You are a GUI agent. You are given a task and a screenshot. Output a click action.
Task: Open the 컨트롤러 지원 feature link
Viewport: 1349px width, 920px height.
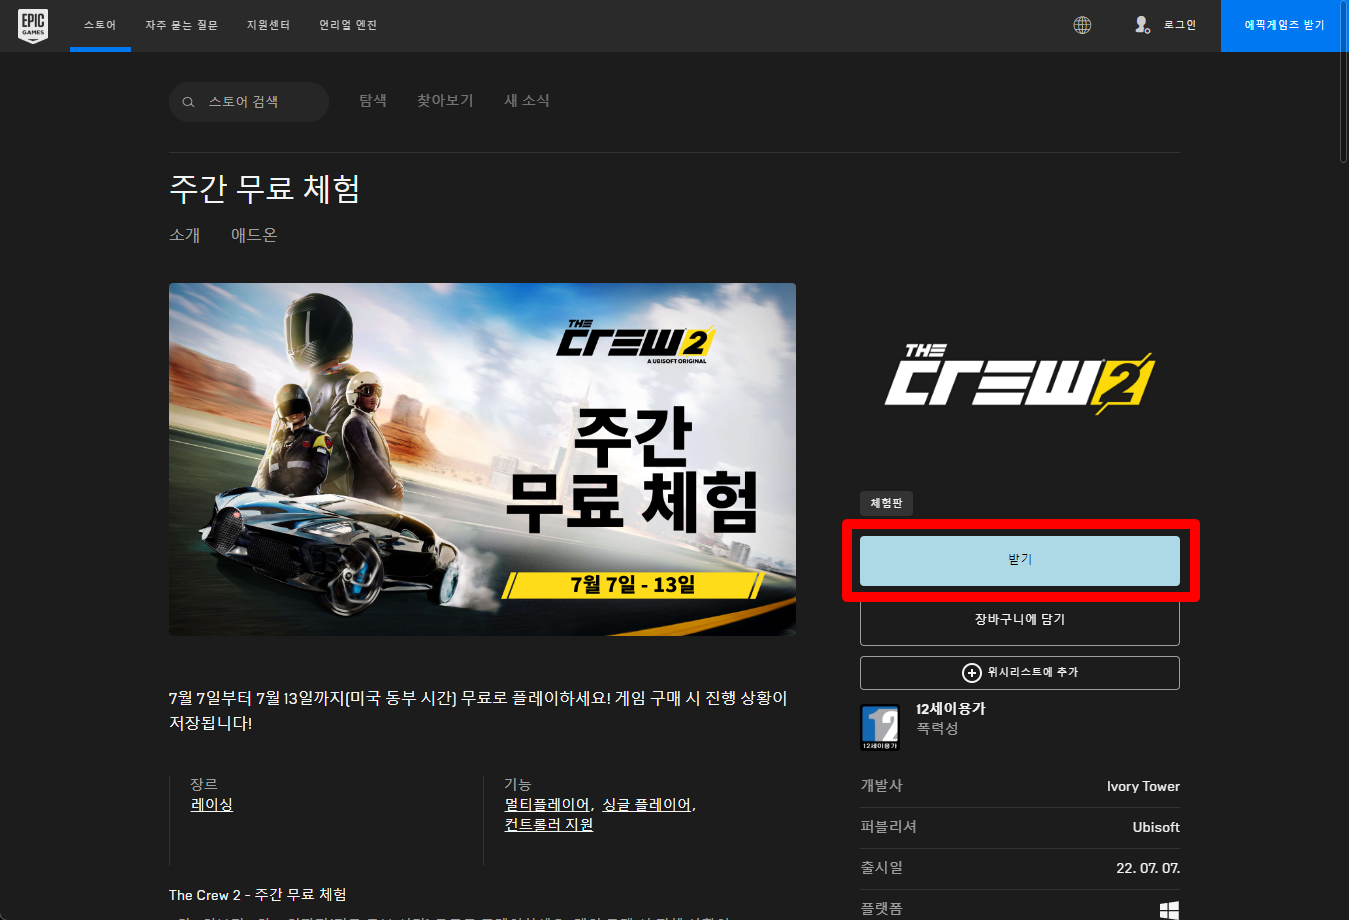click(x=549, y=825)
